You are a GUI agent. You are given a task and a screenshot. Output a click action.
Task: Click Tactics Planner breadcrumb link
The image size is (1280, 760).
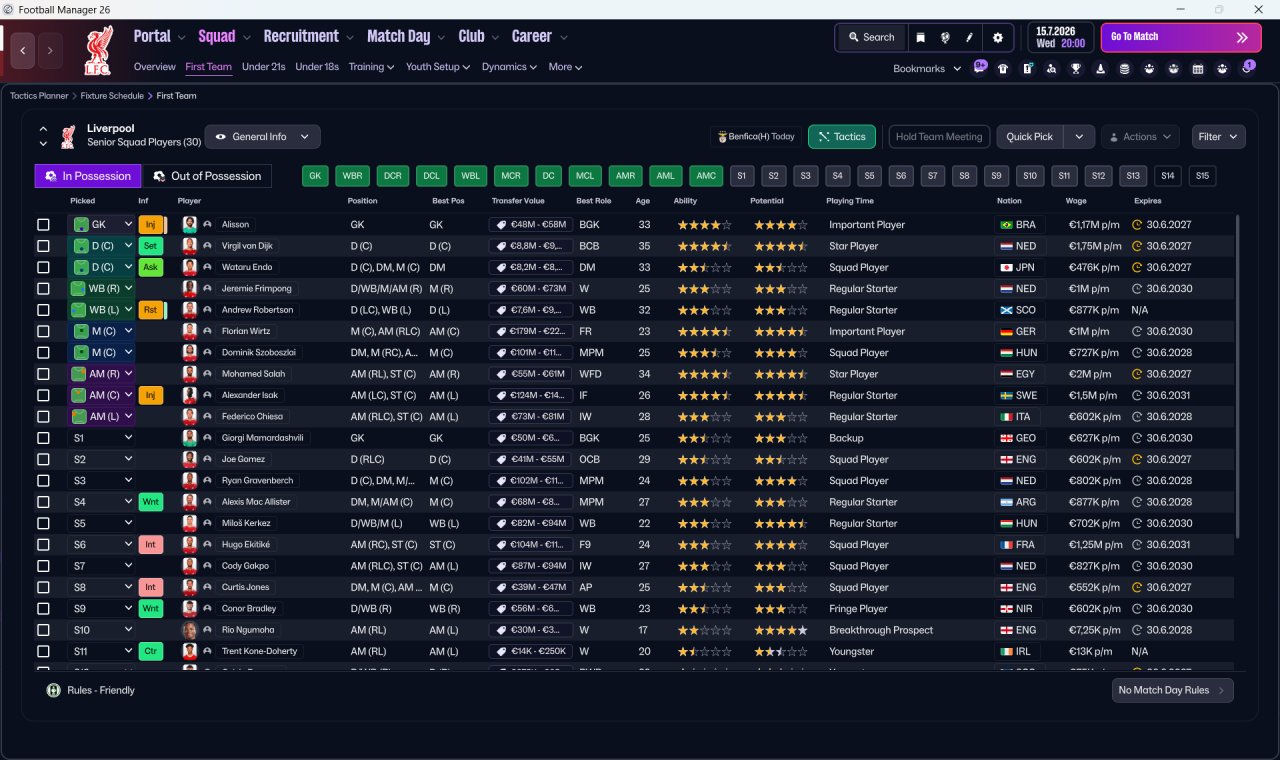click(39, 96)
